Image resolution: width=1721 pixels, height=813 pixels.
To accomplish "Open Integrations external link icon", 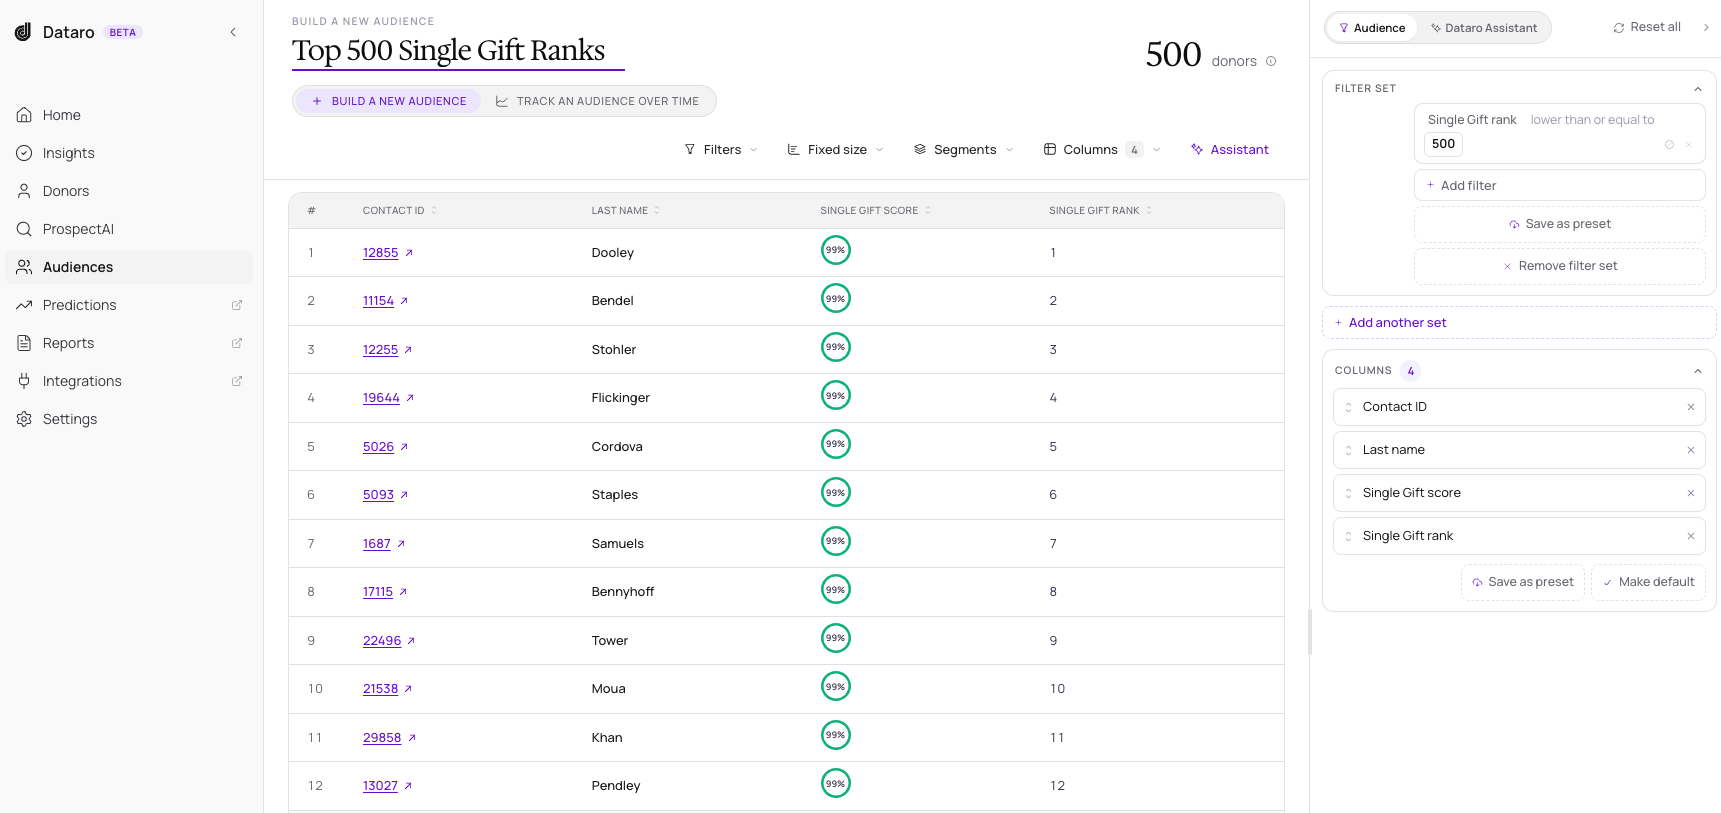I will 237,381.
